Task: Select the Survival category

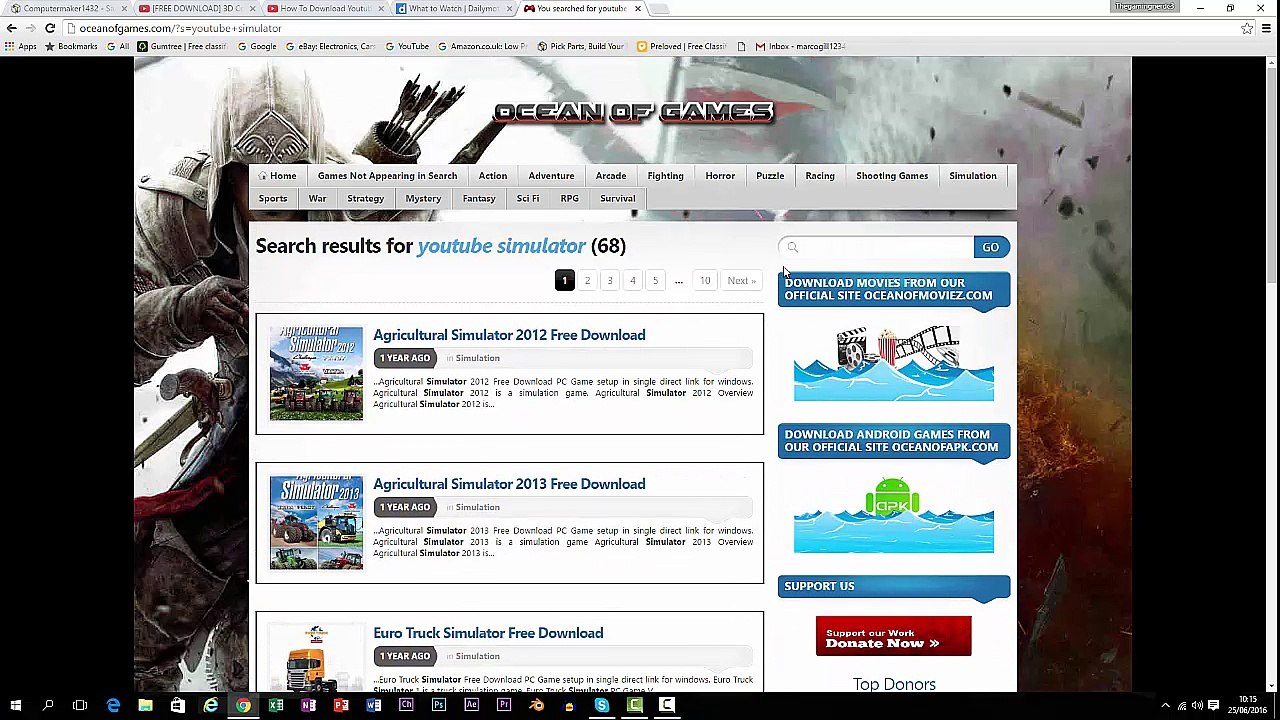Action: coord(617,199)
